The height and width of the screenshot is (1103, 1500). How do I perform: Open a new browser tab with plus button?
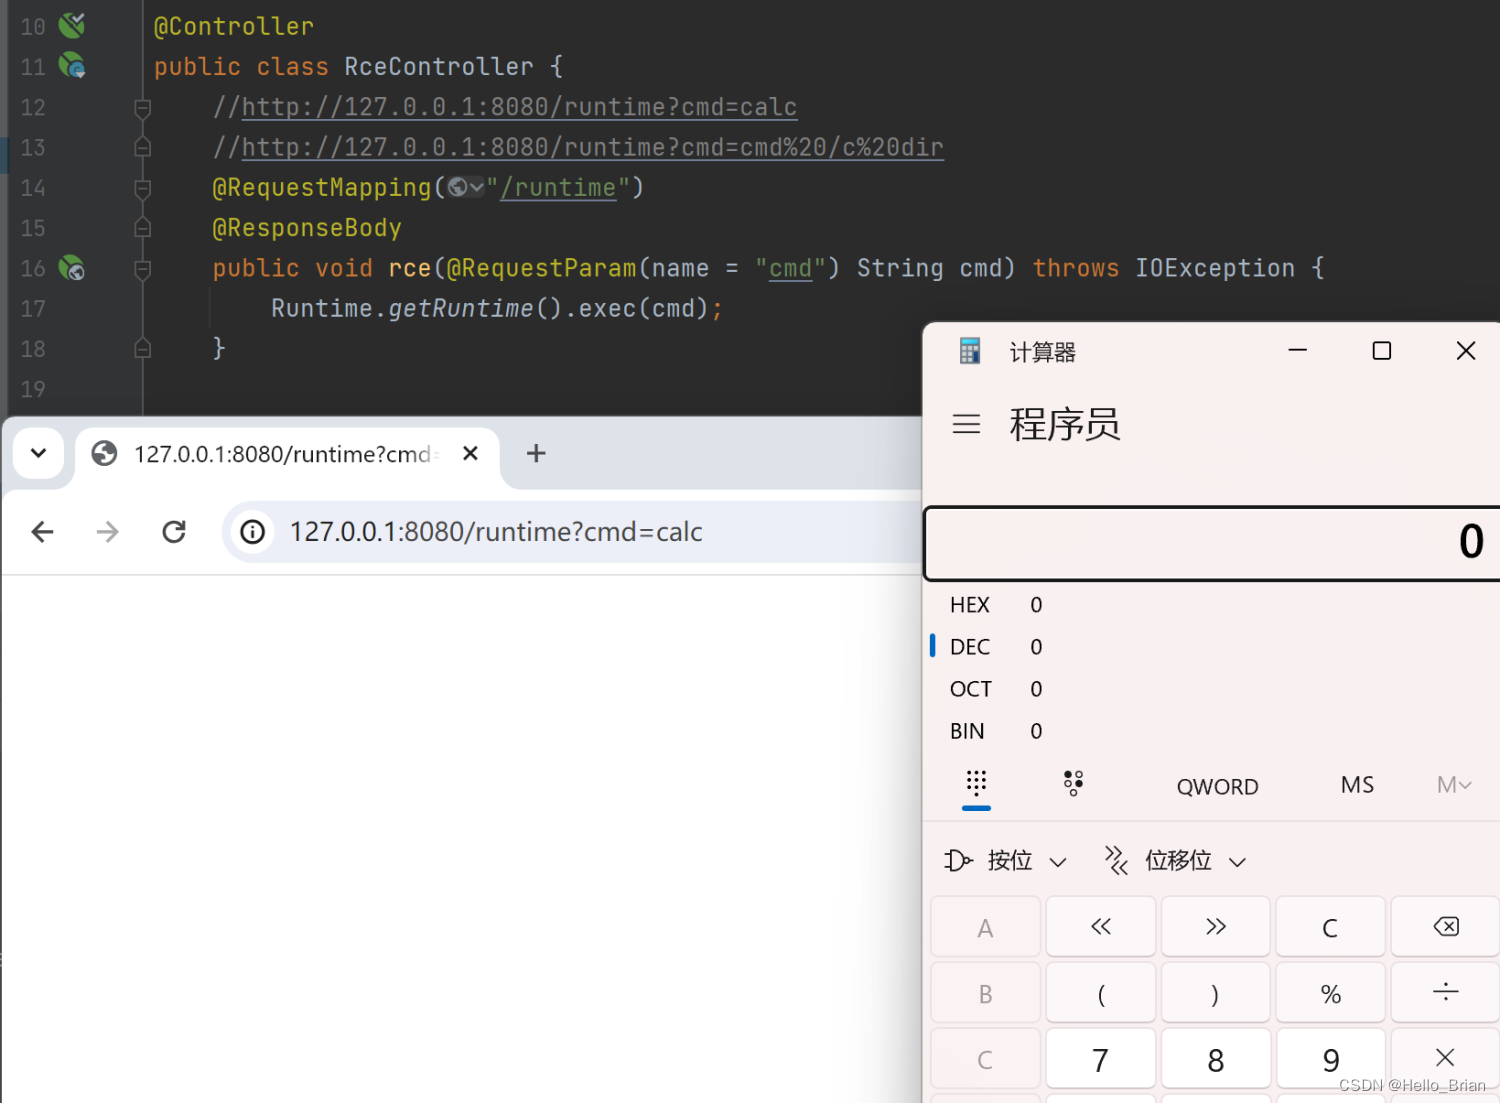pyautogui.click(x=536, y=454)
